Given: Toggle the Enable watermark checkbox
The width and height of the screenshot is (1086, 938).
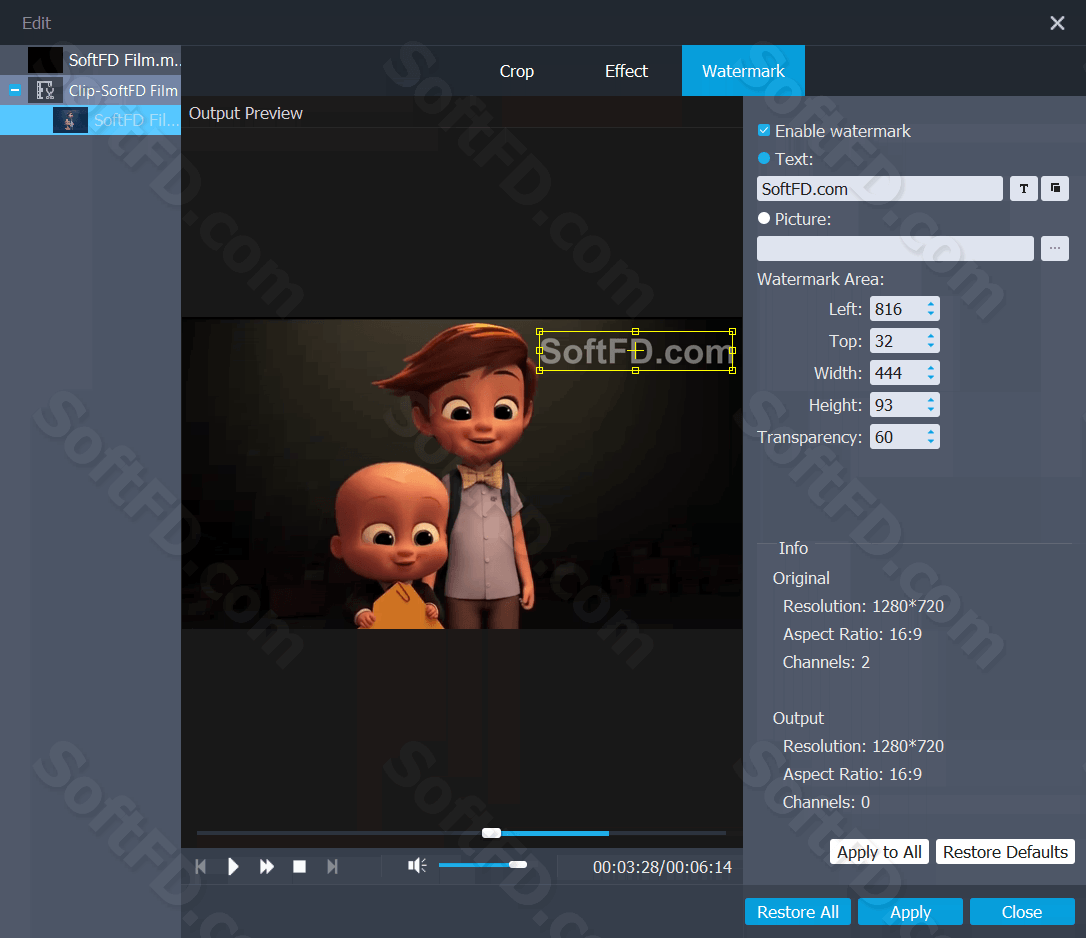Looking at the screenshot, I should coord(764,130).
